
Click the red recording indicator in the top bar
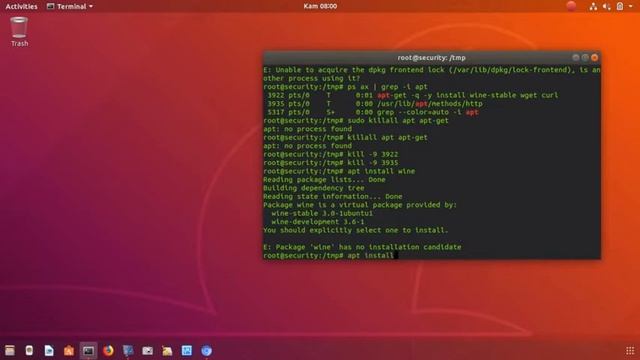coord(571,6)
